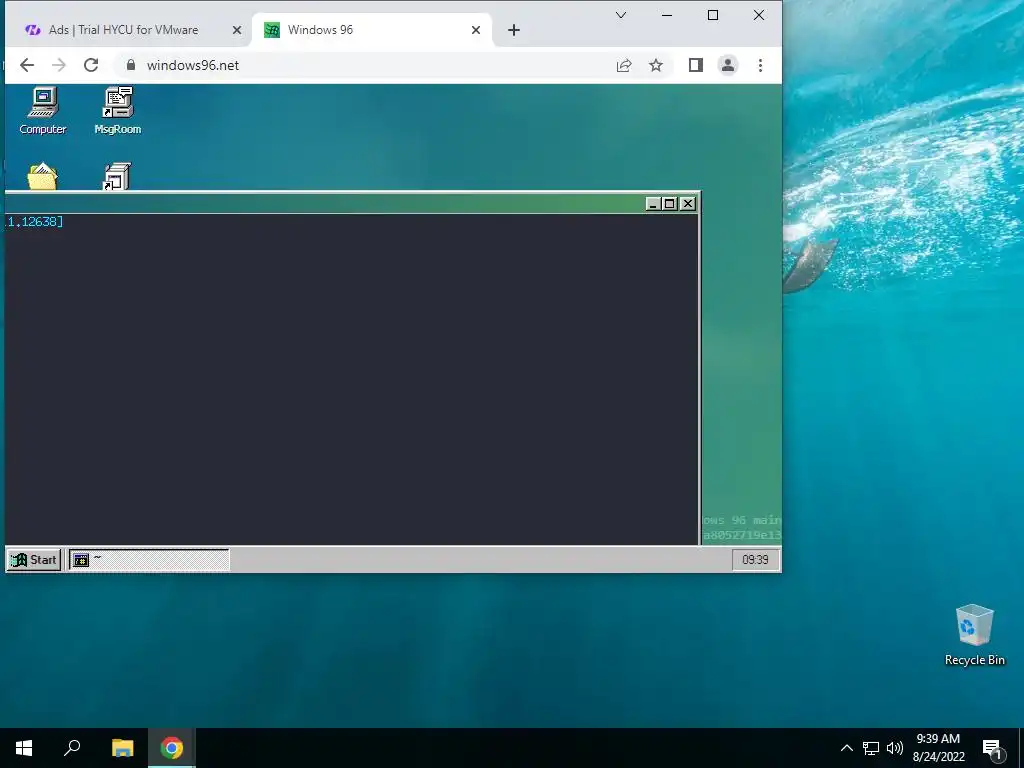Open the yellow folder icon below Computer
1024x768 pixels.
(x=42, y=176)
